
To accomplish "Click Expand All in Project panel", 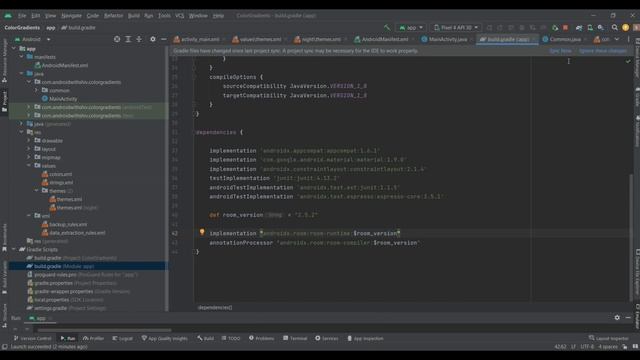I will 128,39.
